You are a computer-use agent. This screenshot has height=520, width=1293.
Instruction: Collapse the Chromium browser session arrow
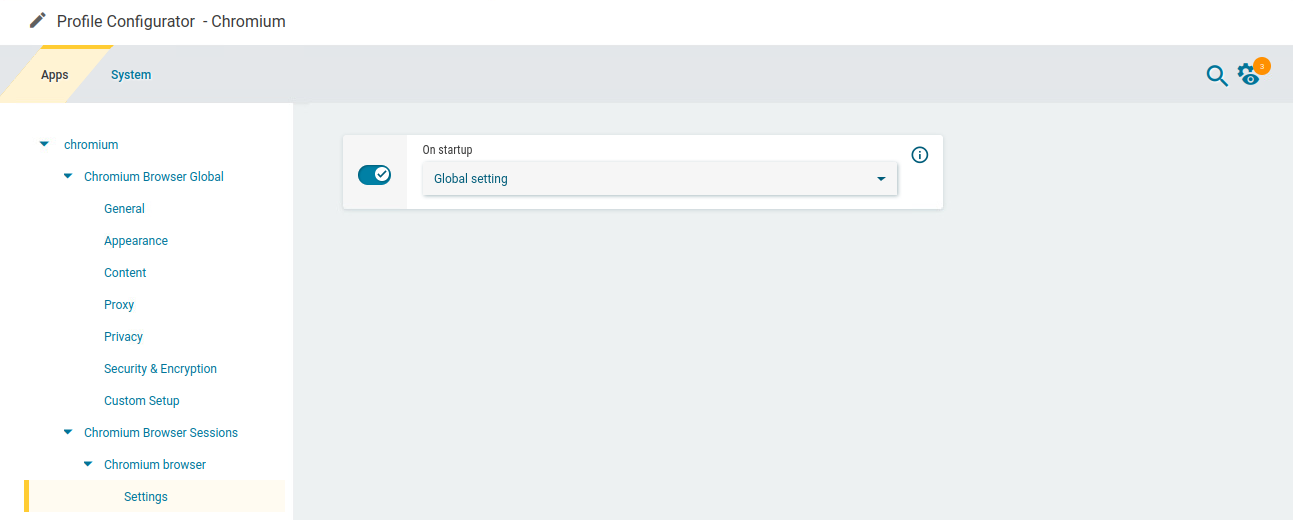pyautogui.click(x=88, y=464)
